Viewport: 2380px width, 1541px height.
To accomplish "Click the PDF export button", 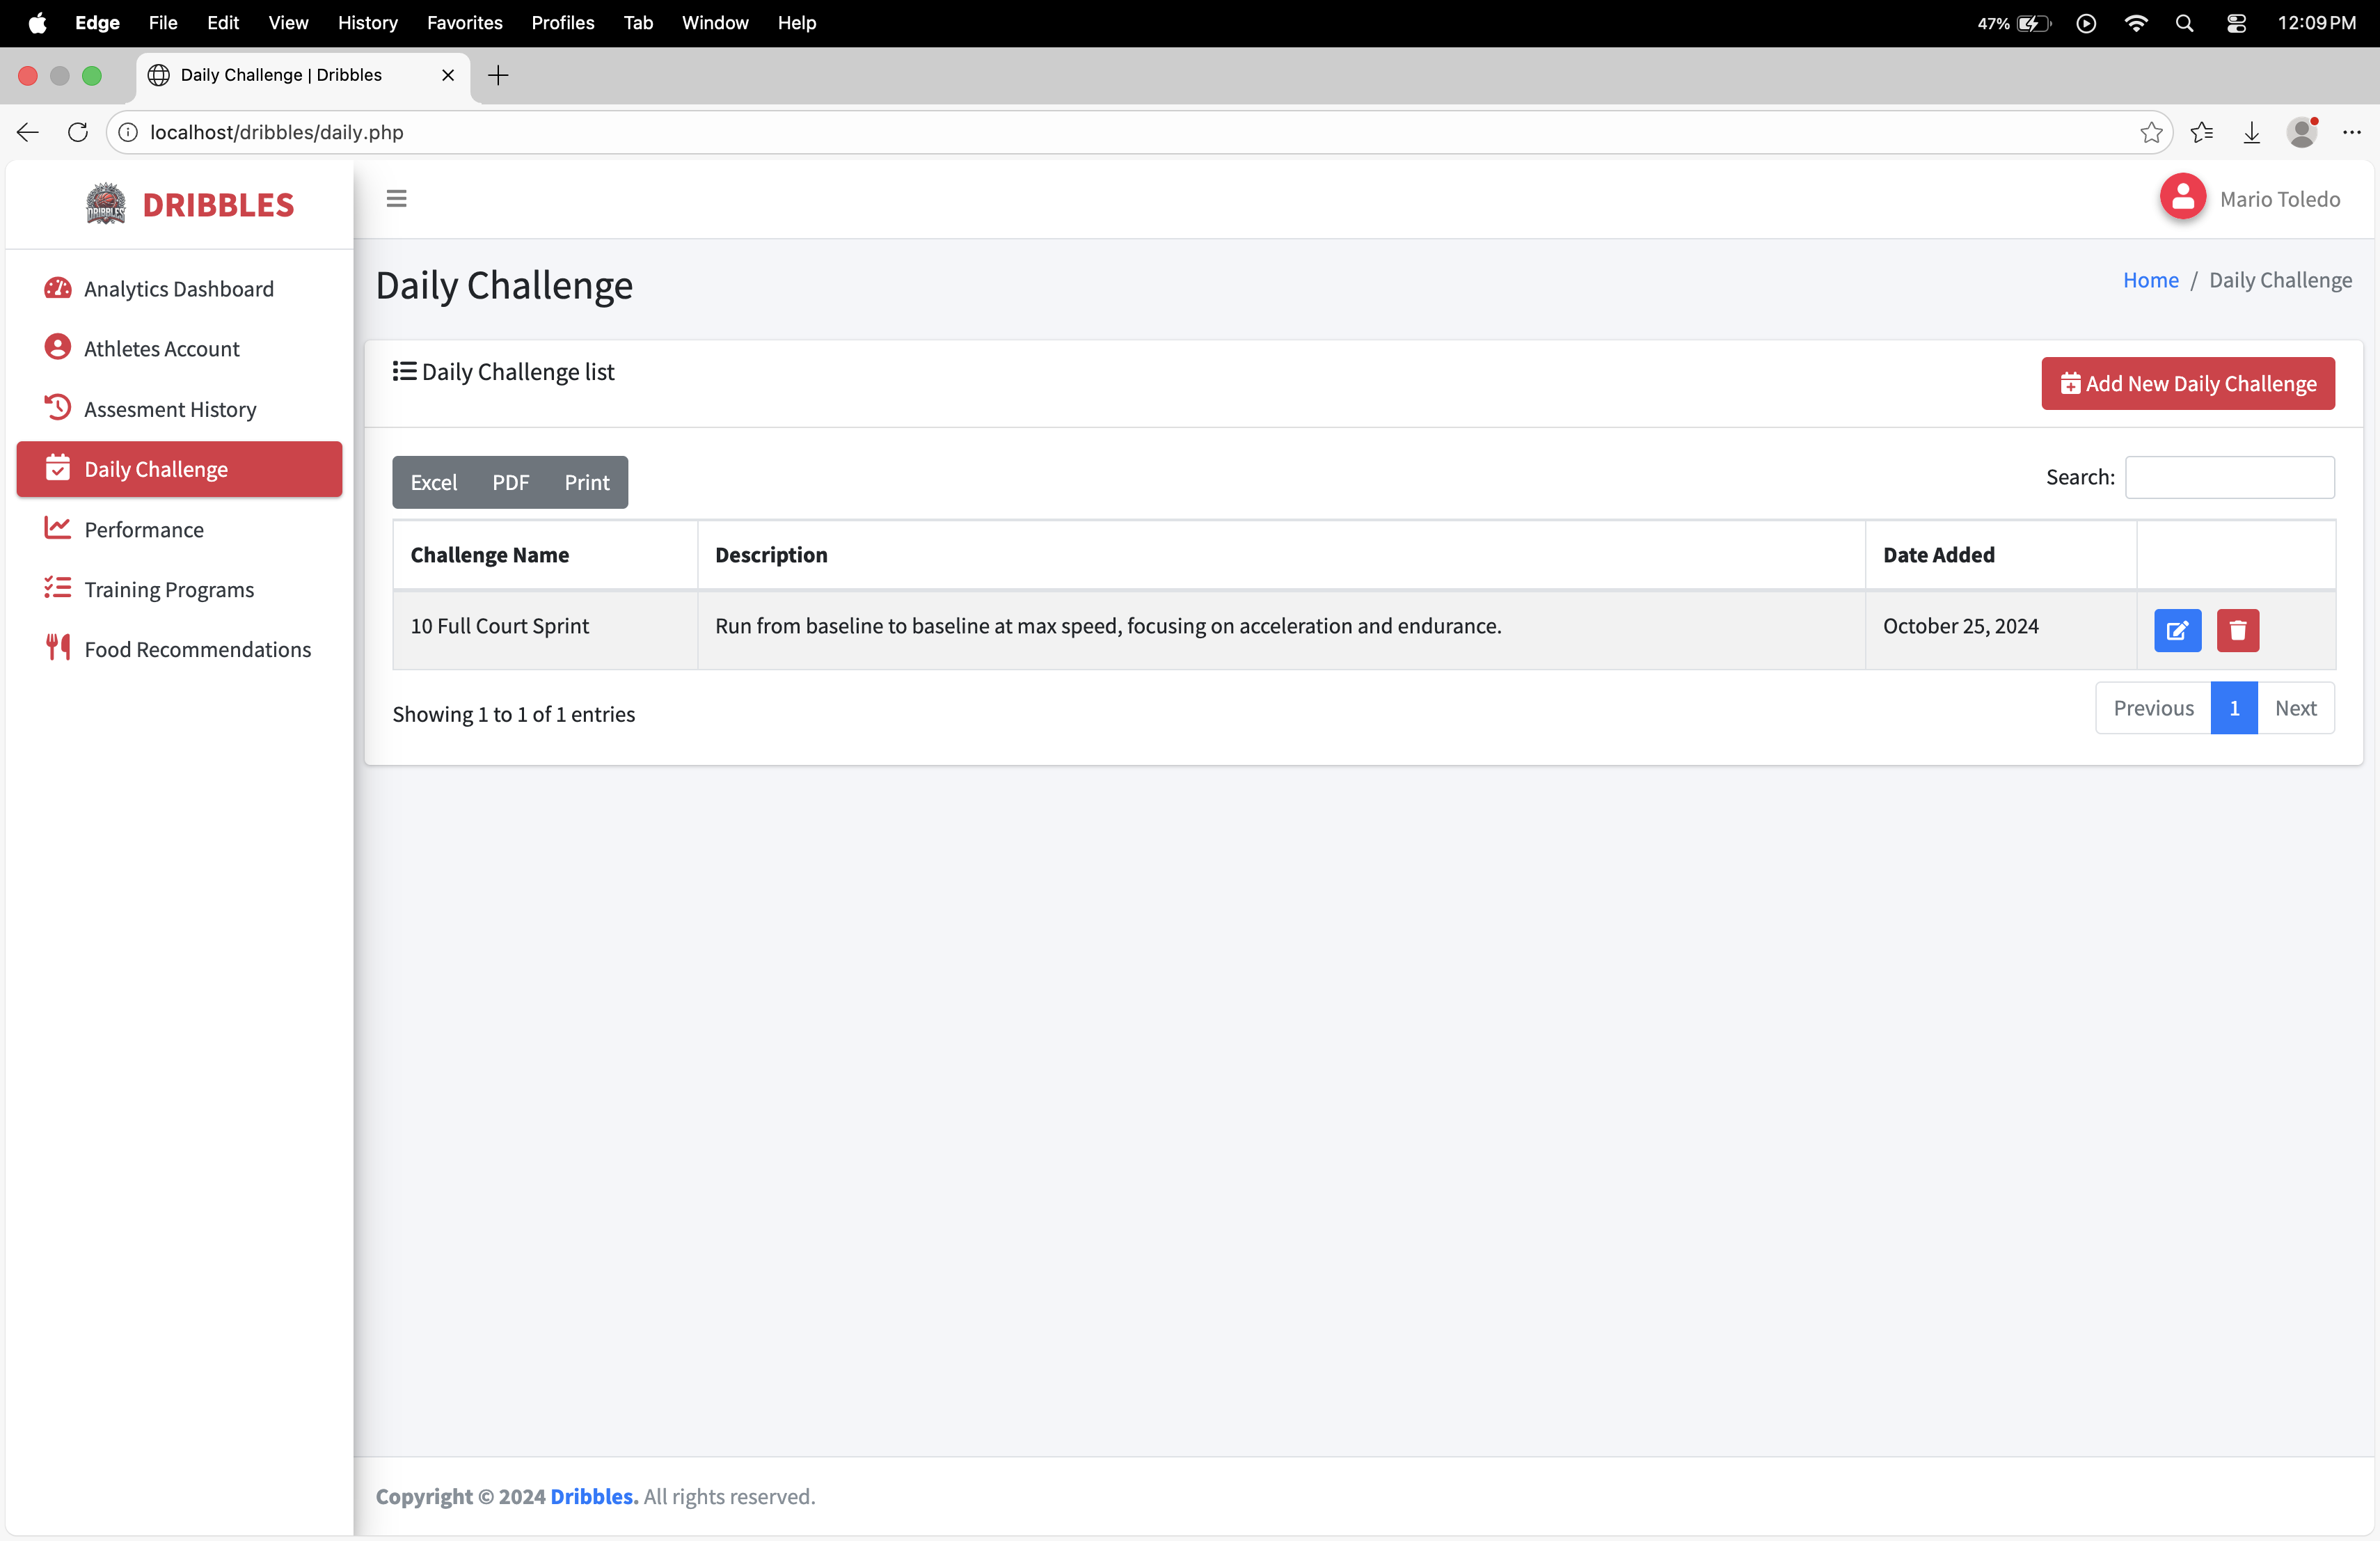I will coord(510,483).
